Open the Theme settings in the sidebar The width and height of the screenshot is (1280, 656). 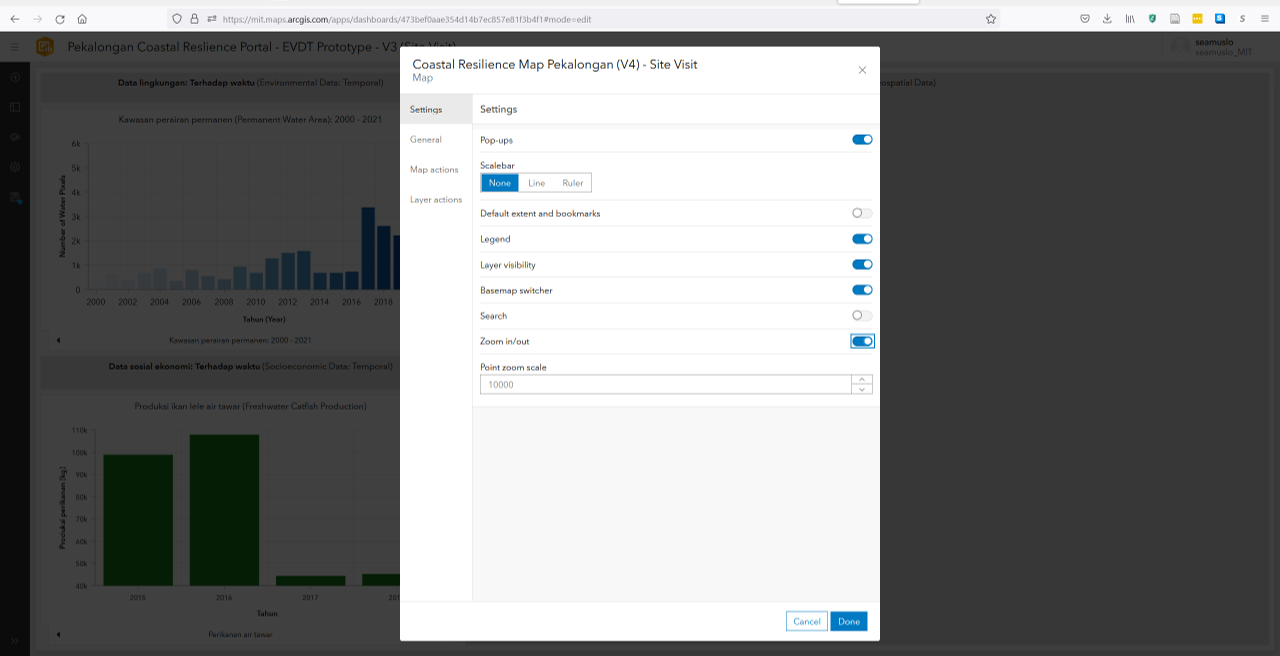click(x=14, y=136)
